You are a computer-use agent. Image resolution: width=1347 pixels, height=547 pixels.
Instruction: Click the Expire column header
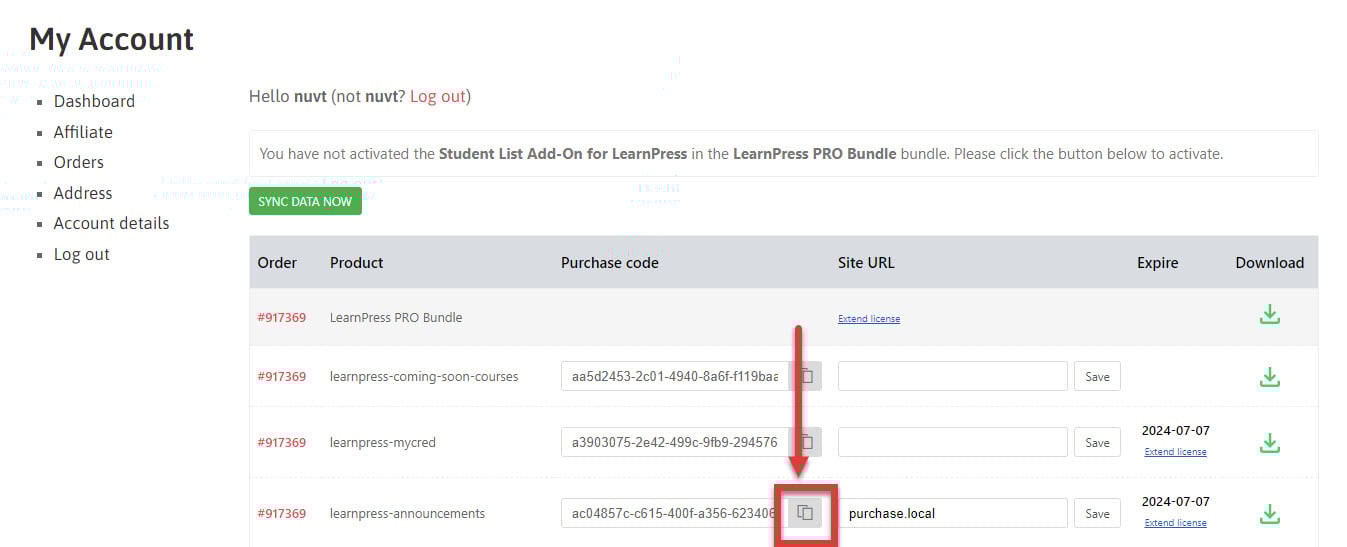pos(1158,263)
